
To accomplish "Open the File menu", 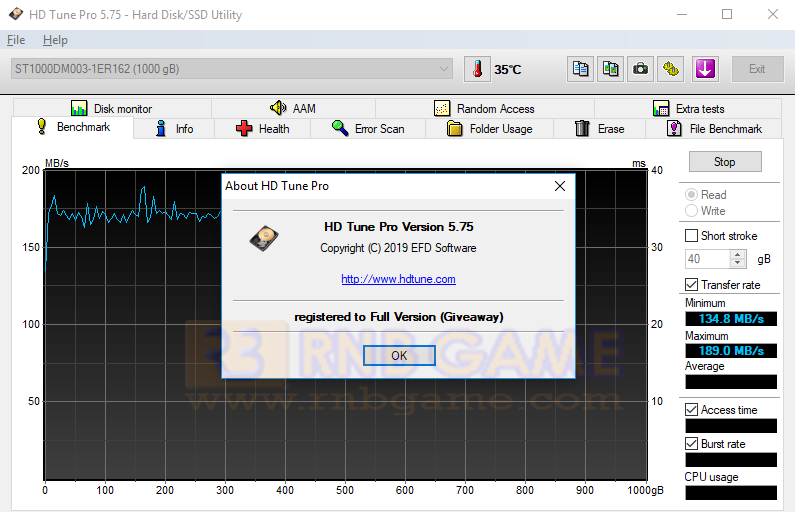I will [x=16, y=40].
